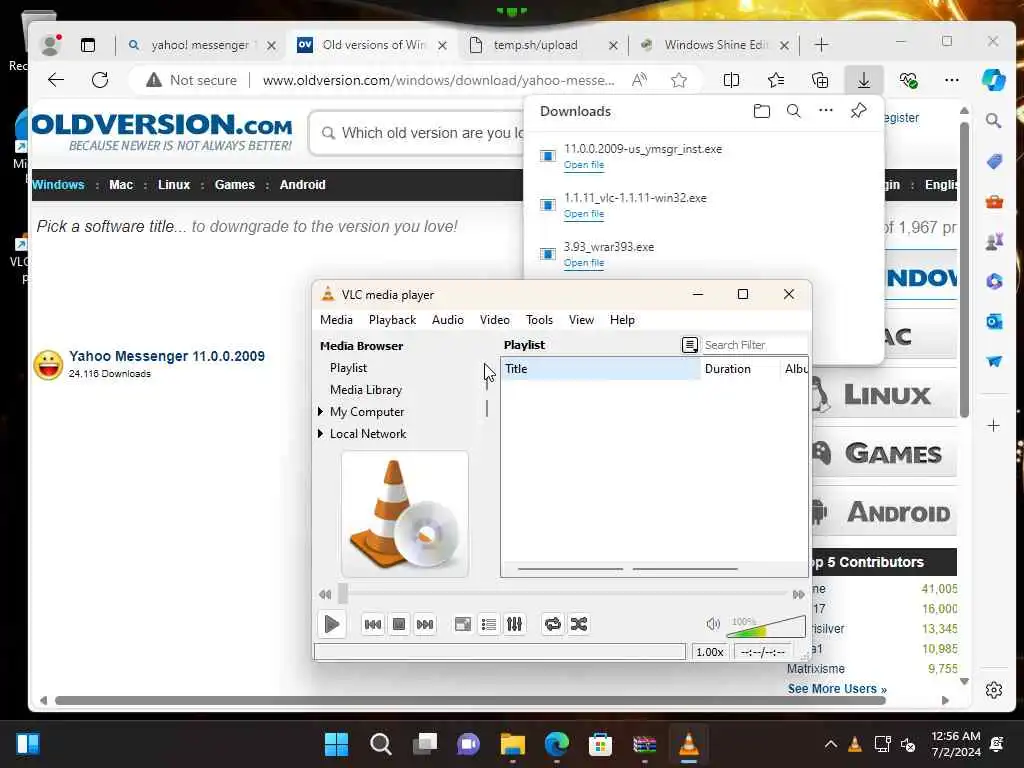1024x768 pixels.
Task: Click the VLC Search Filter field
Action: click(x=754, y=345)
